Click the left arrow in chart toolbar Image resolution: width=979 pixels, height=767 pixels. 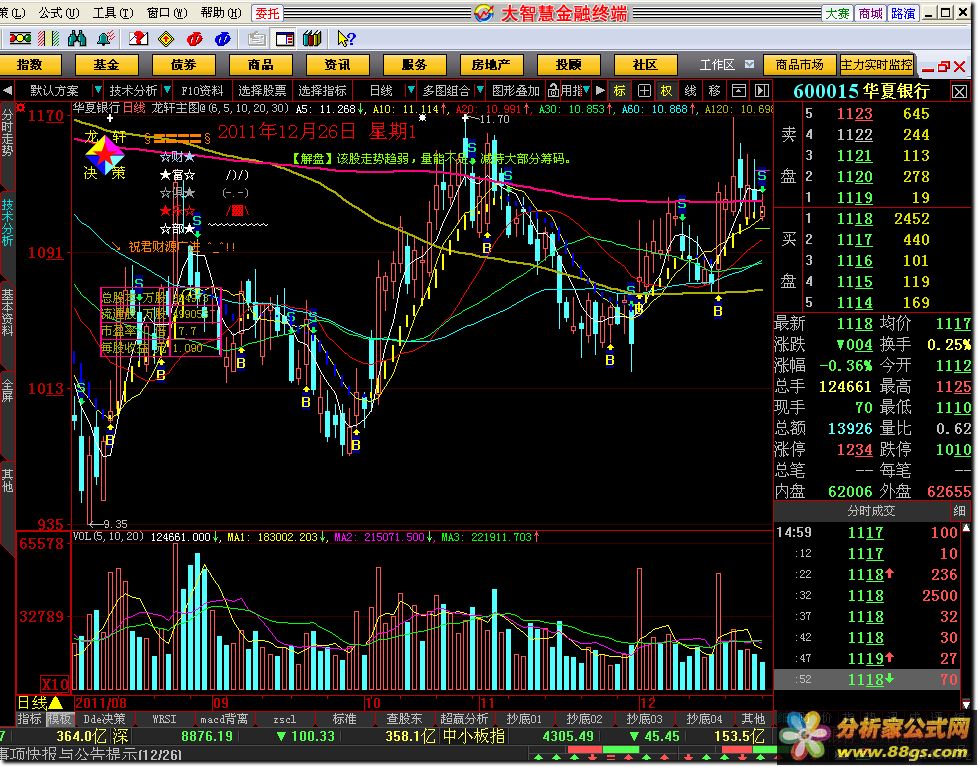[x=7, y=91]
